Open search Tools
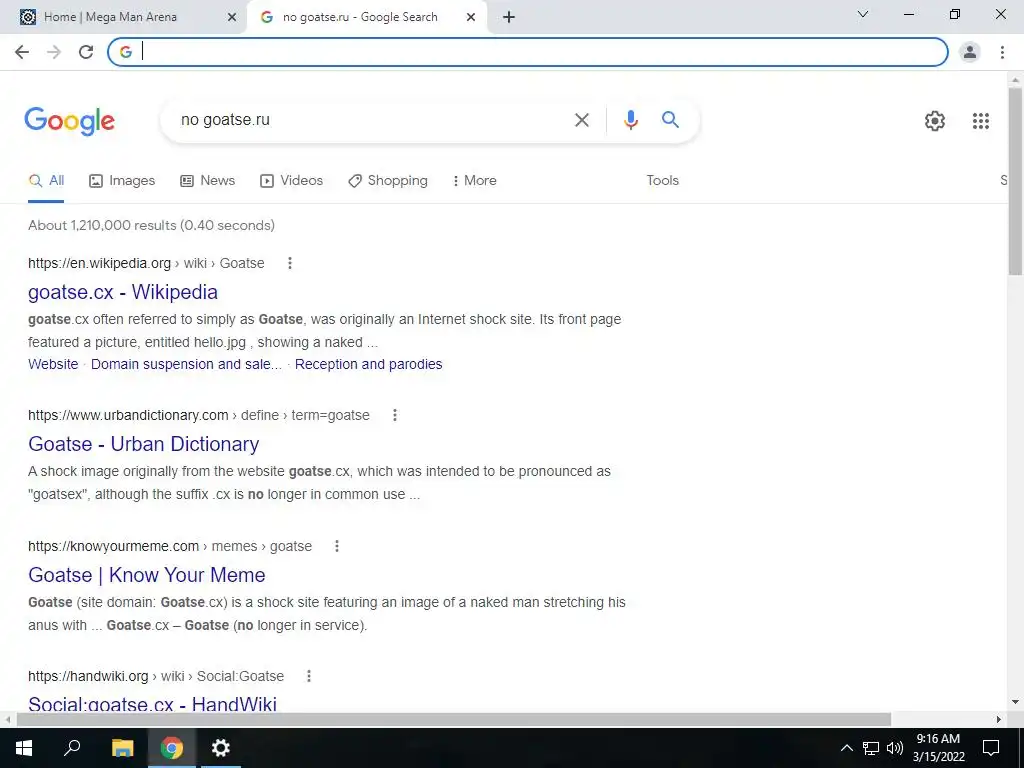 662,180
